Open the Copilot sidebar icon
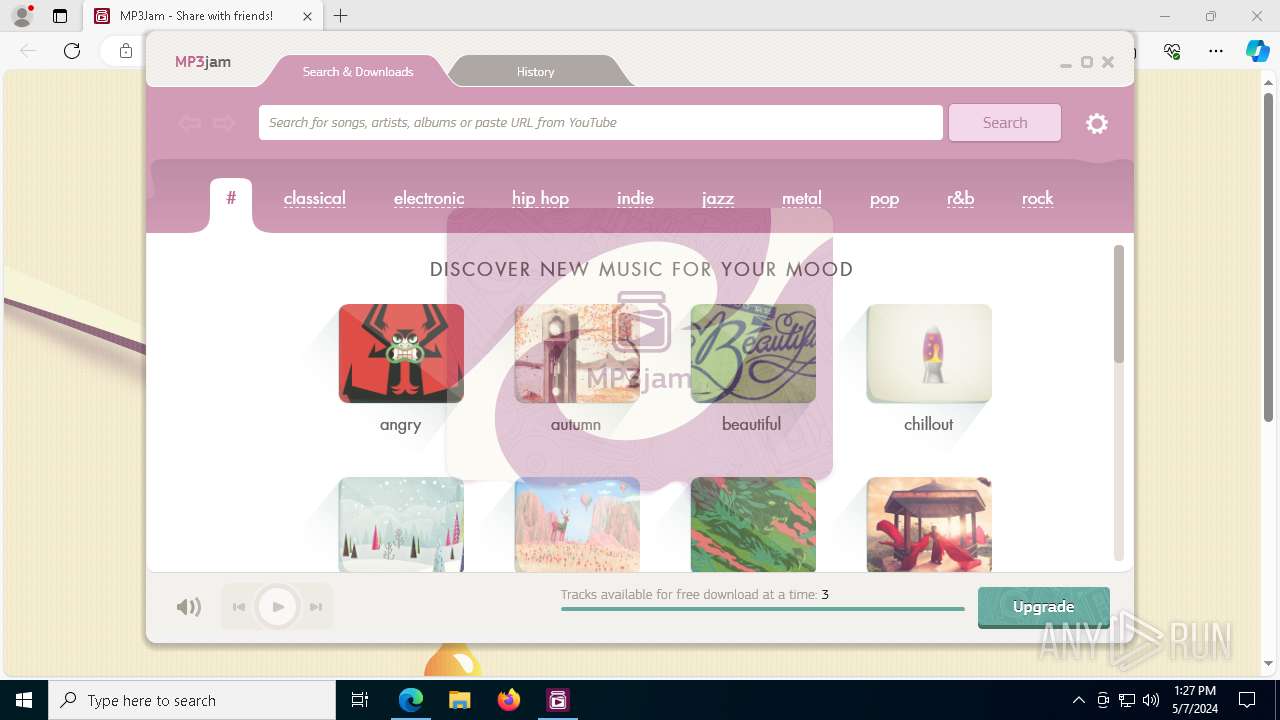Viewport: 1280px width, 720px height. coord(1257,51)
